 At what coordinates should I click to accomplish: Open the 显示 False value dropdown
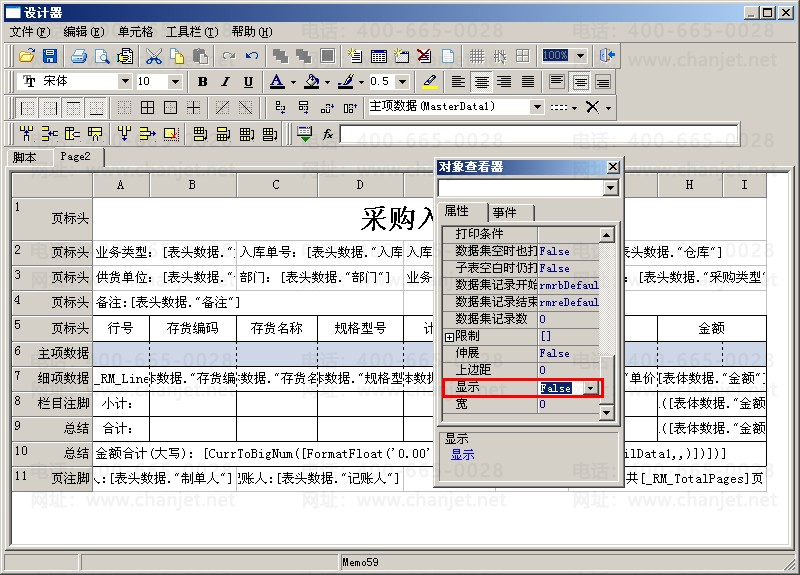click(x=591, y=388)
